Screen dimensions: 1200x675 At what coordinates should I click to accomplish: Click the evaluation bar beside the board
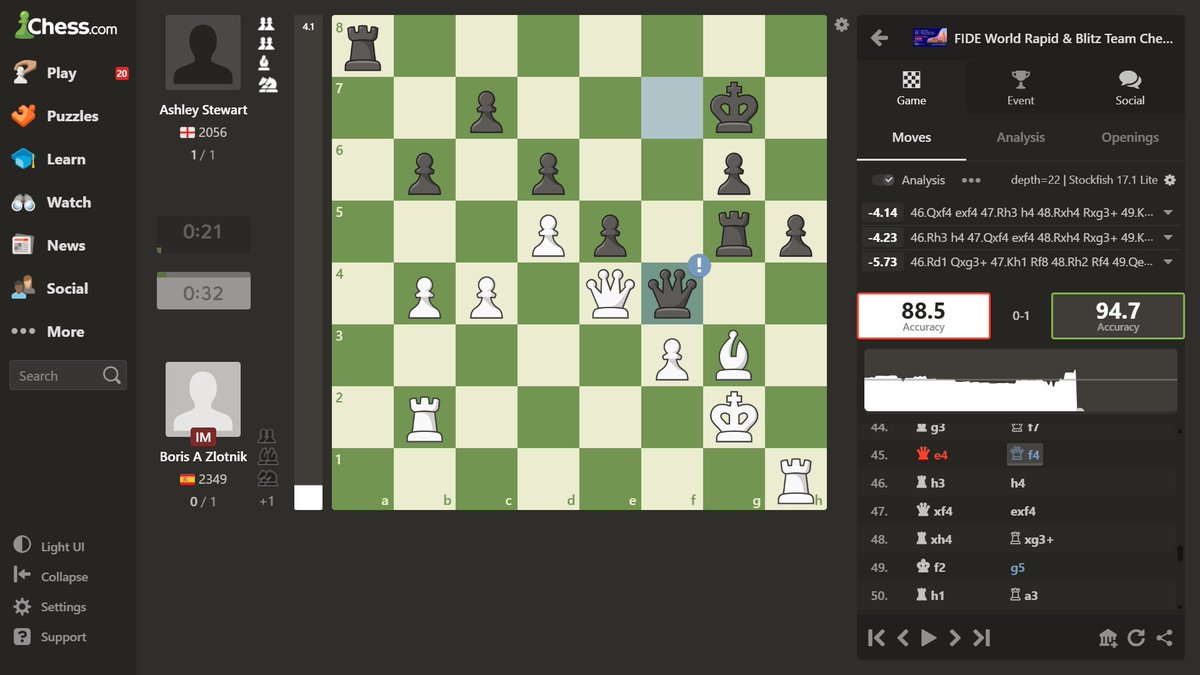pos(308,263)
